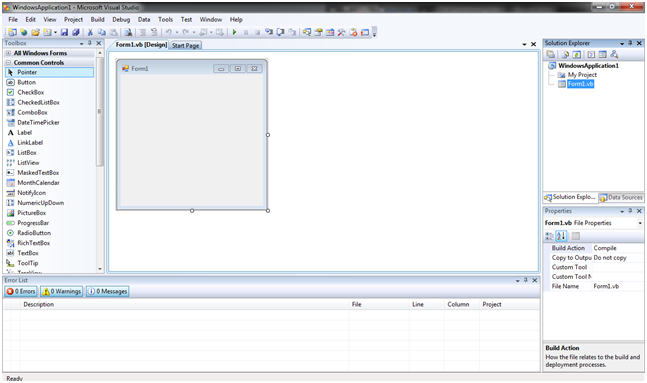Expand the All Windows Forms group
The height and width of the screenshot is (383, 647).
pyautogui.click(x=8, y=53)
